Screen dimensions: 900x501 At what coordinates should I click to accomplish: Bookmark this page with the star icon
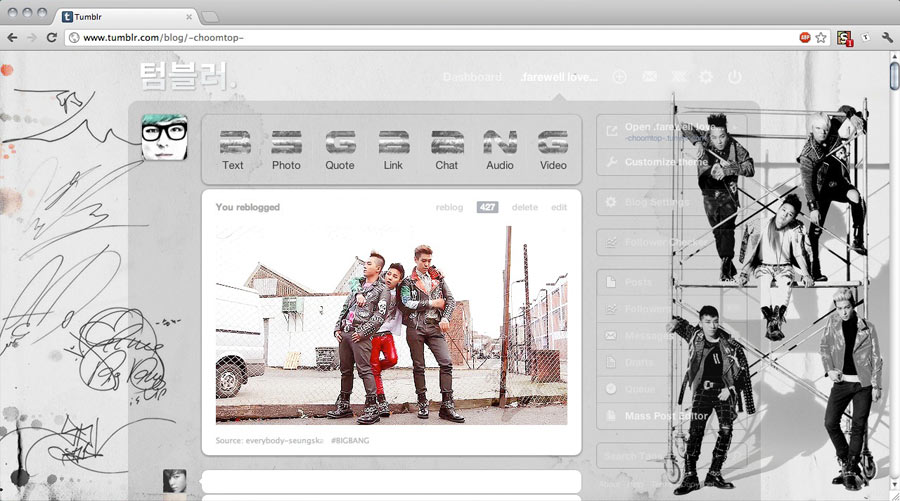click(x=821, y=38)
